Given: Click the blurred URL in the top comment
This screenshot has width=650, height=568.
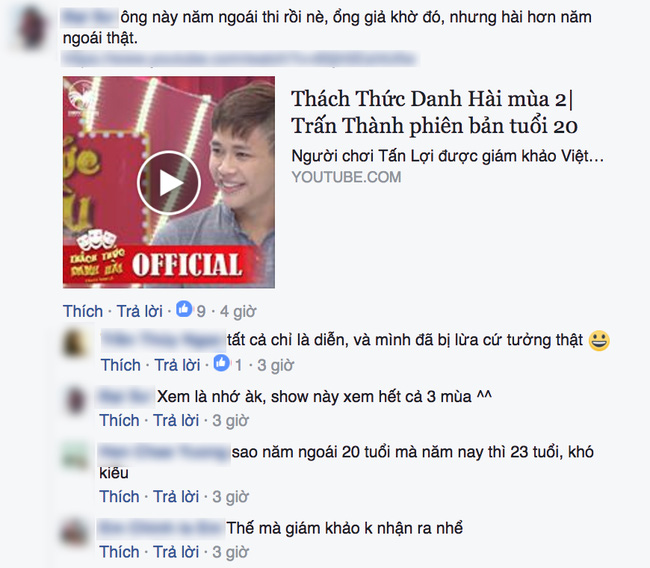Looking at the screenshot, I should pos(239,59).
